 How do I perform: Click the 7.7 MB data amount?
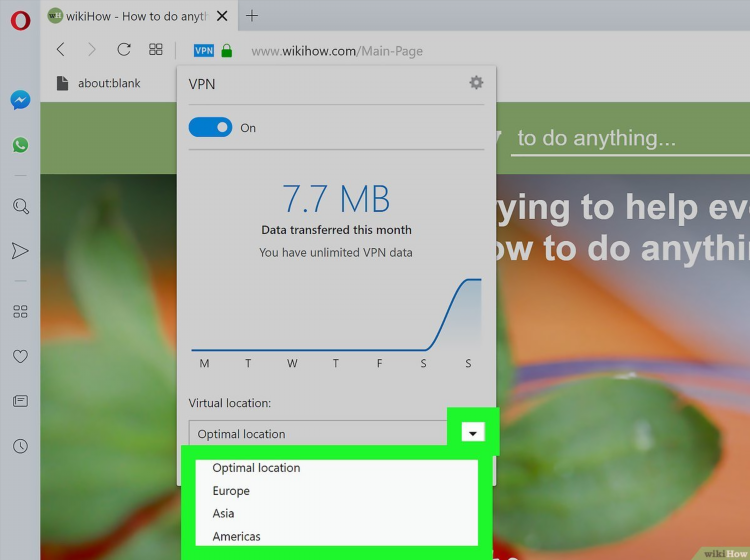[336, 199]
